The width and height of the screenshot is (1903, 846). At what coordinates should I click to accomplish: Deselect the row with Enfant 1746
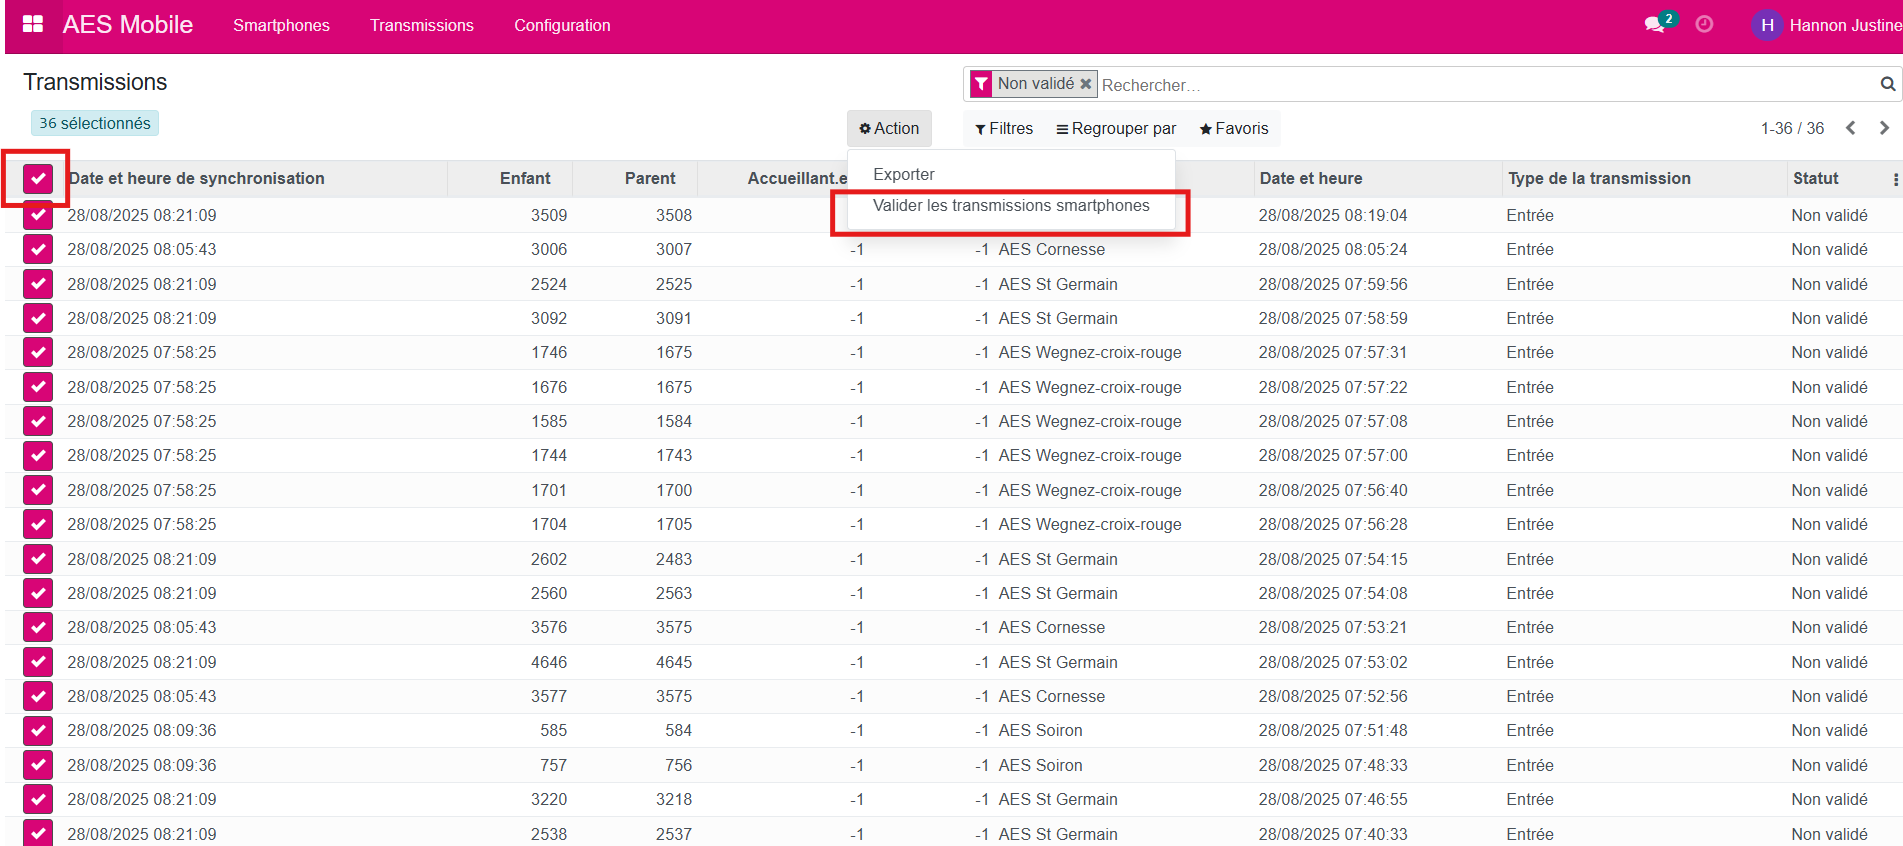click(x=38, y=353)
